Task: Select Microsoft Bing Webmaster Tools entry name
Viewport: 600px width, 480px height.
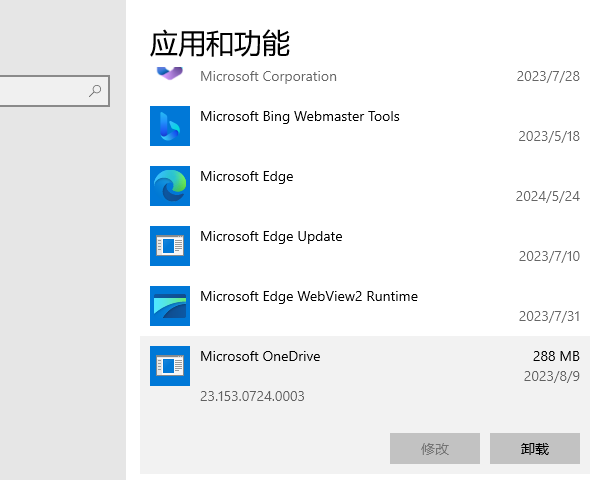Action: [300, 116]
